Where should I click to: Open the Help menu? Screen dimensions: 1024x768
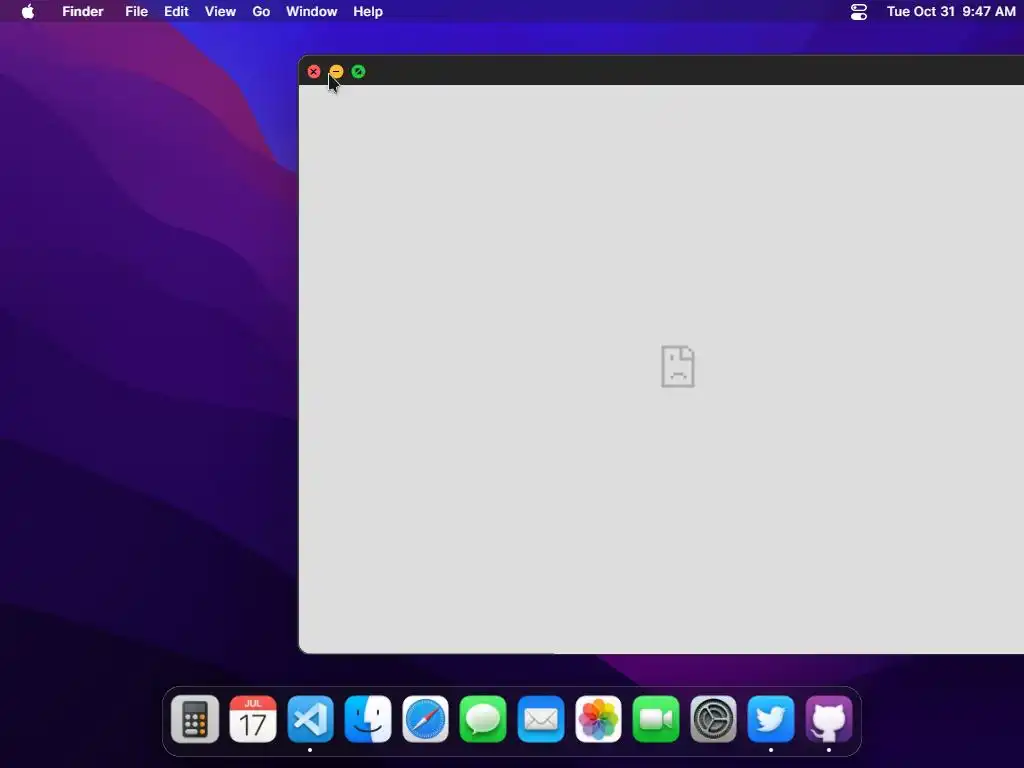368,12
